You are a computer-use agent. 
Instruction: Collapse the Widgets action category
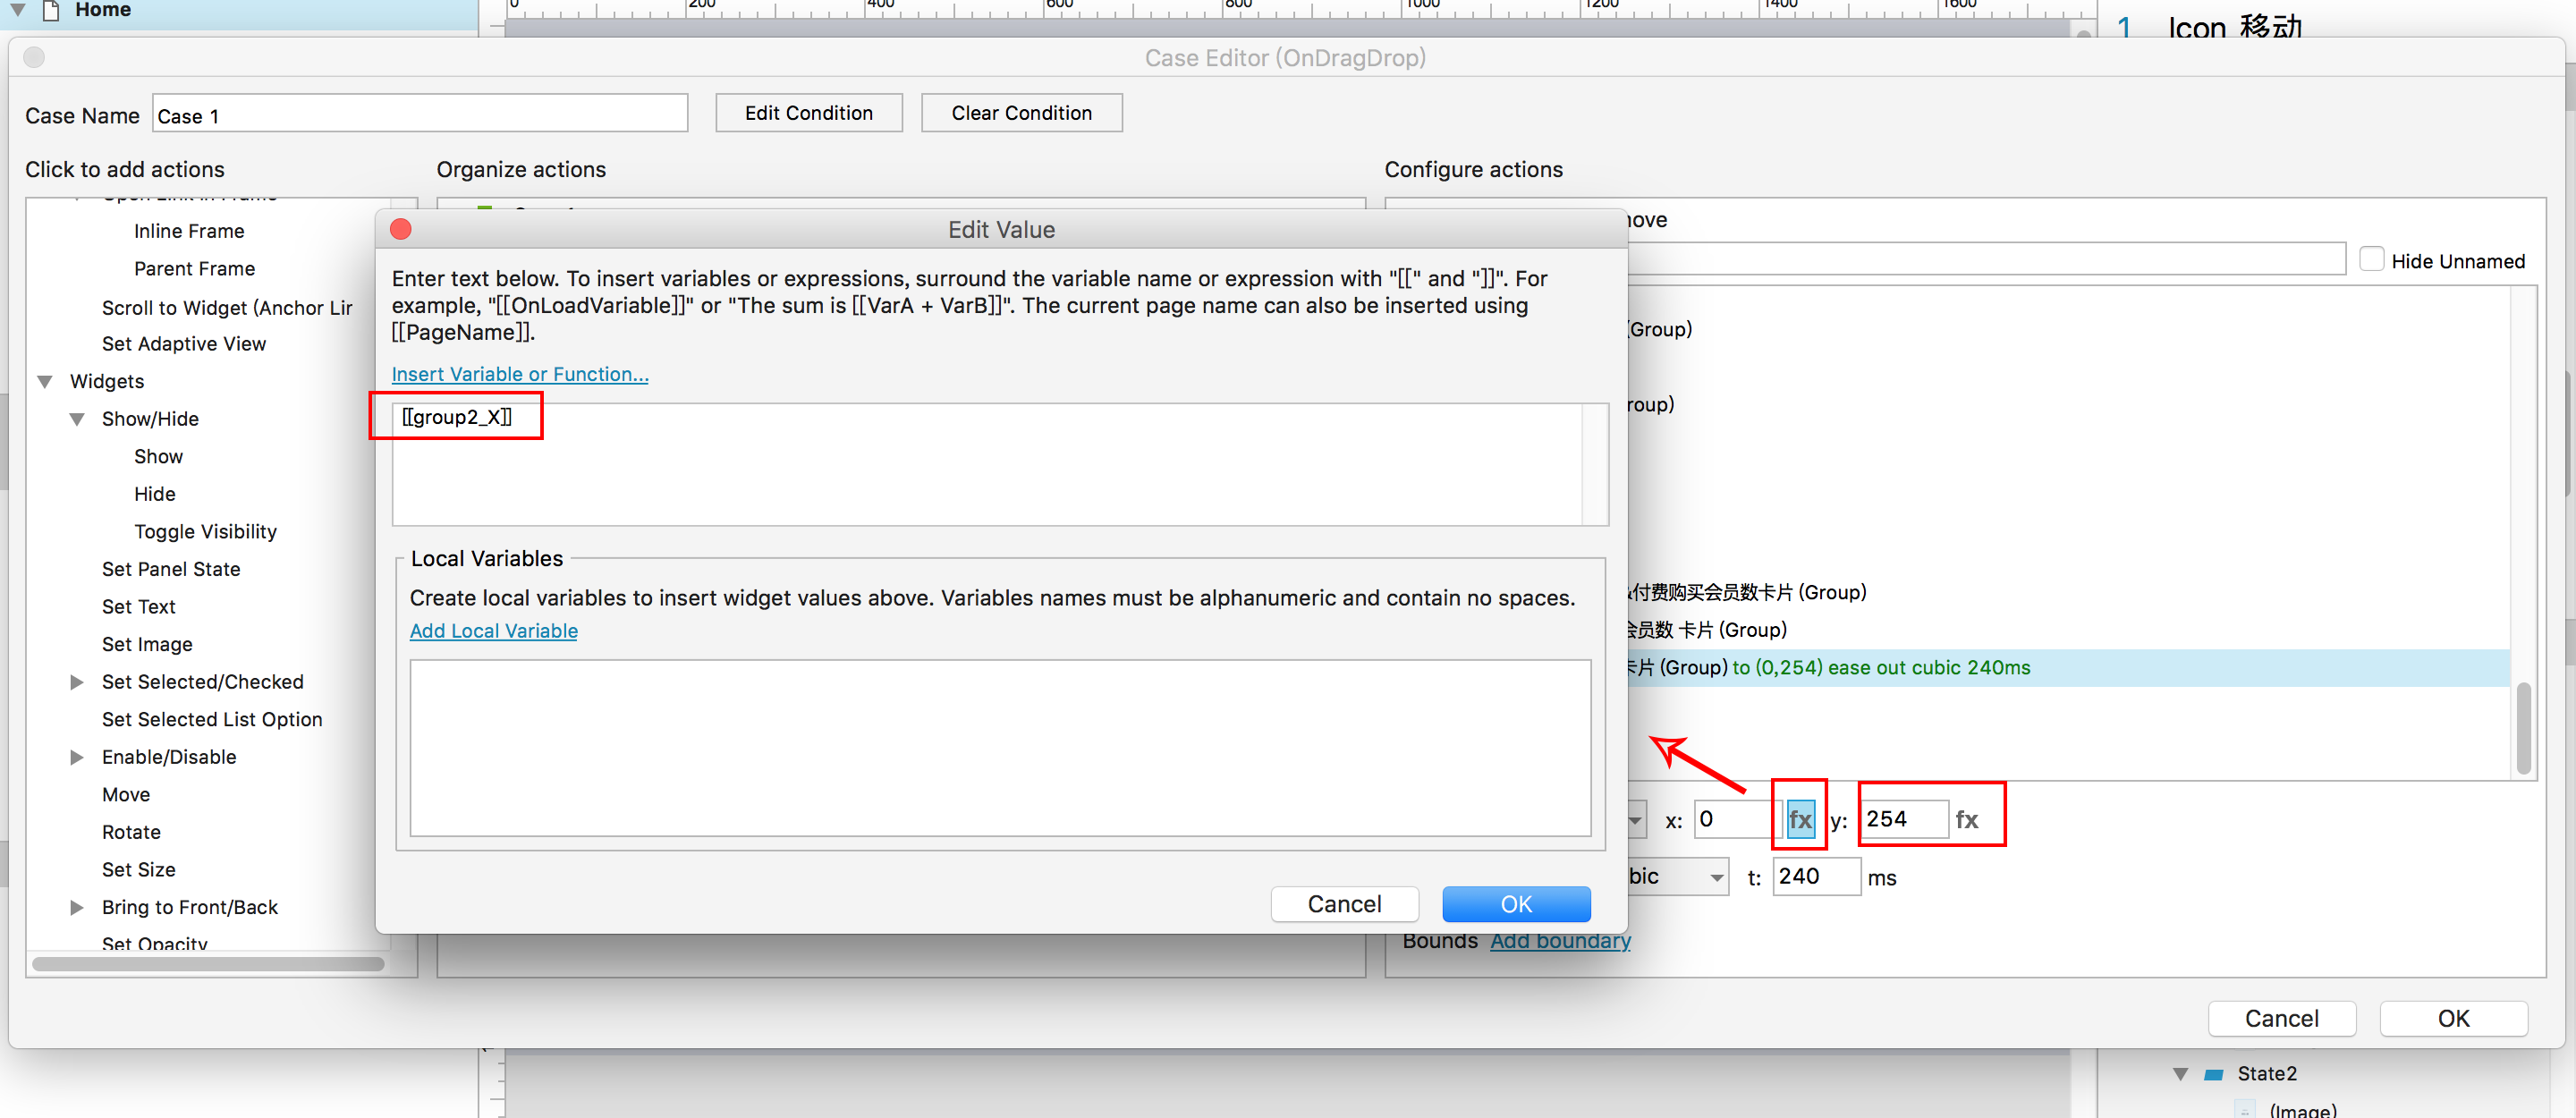45,381
